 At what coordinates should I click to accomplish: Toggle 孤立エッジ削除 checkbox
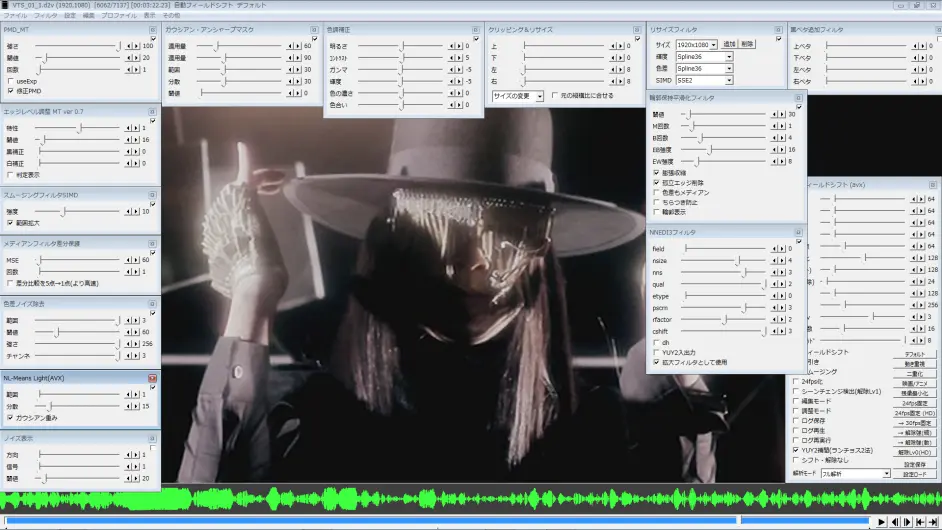tap(656, 182)
